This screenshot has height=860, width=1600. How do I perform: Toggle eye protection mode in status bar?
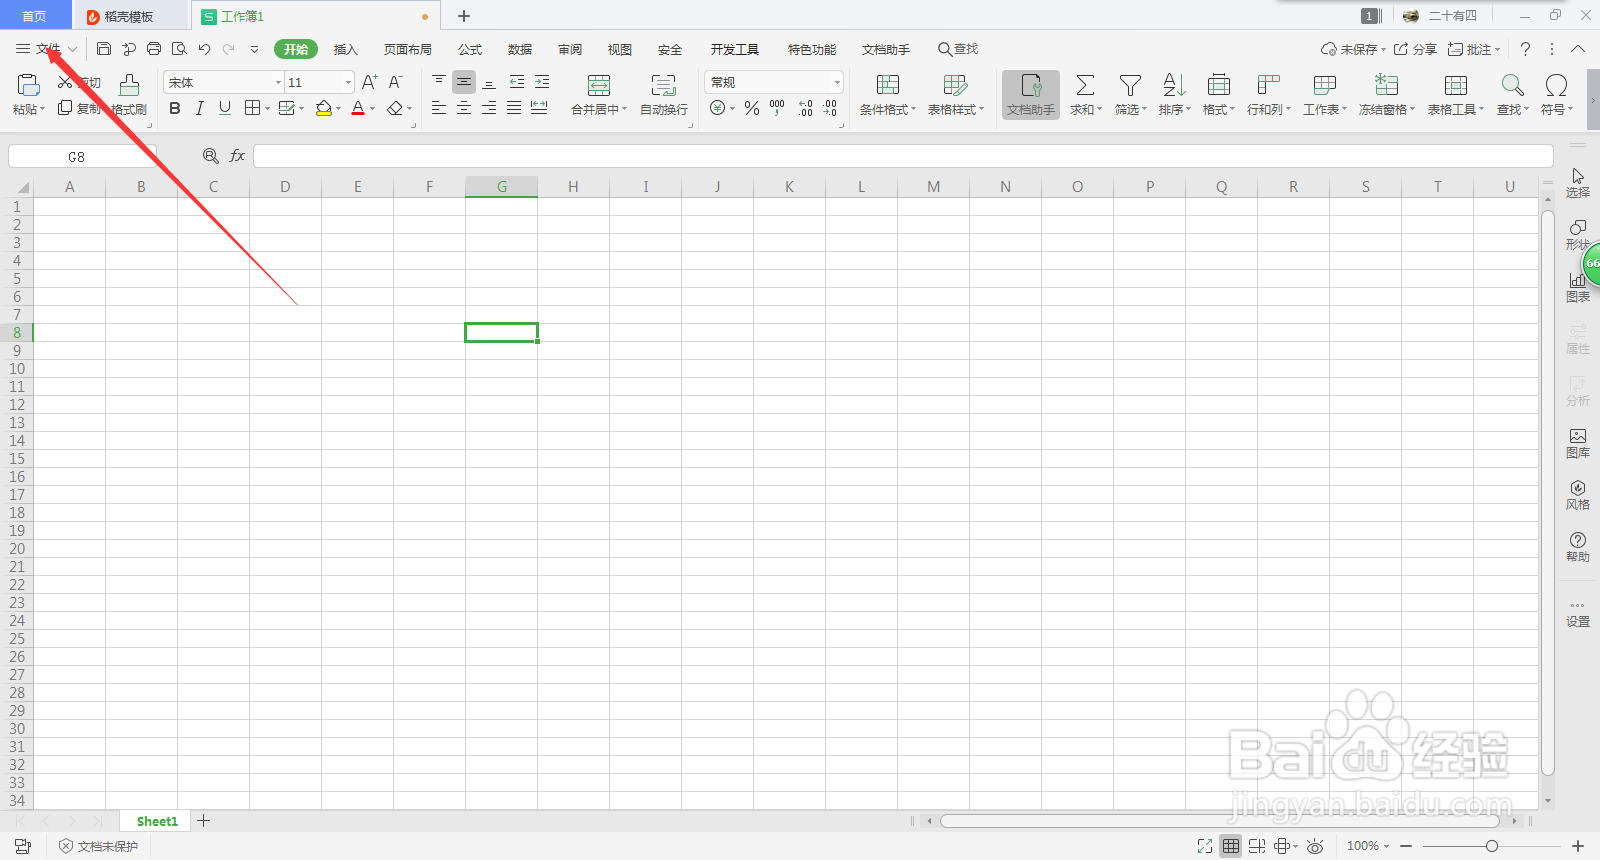click(1315, 846)
